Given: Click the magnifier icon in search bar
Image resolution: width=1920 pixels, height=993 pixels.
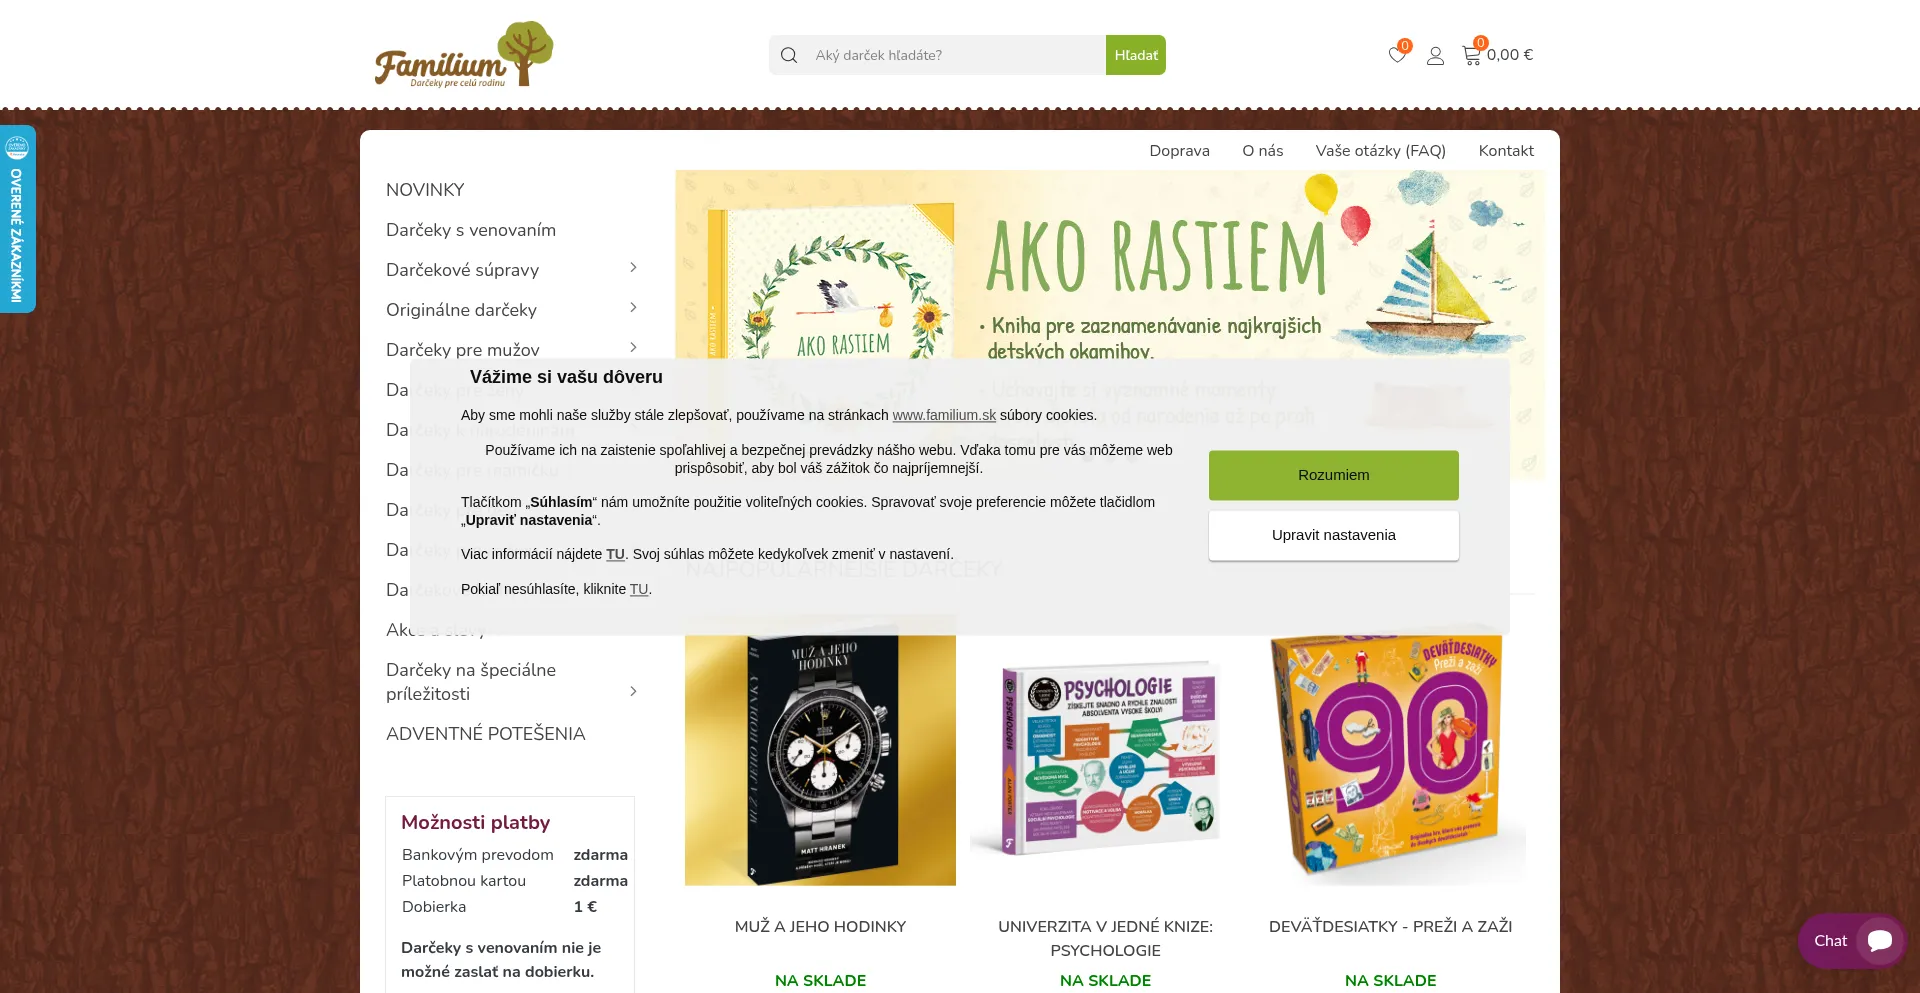Looking at the screenshot, I should 789,55.
